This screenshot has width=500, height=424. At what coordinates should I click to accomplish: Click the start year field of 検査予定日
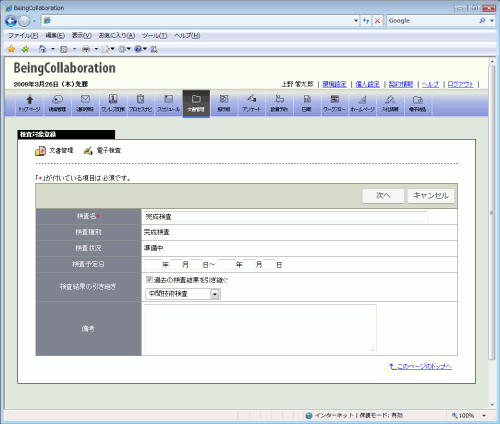coord(153,265)
